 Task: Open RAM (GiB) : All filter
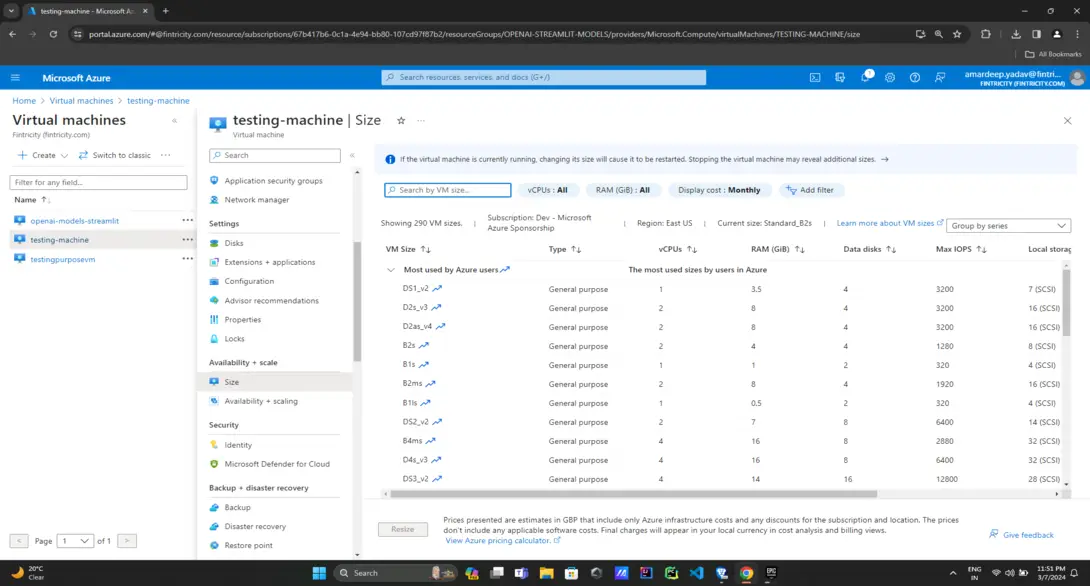[x=623, y=190]
